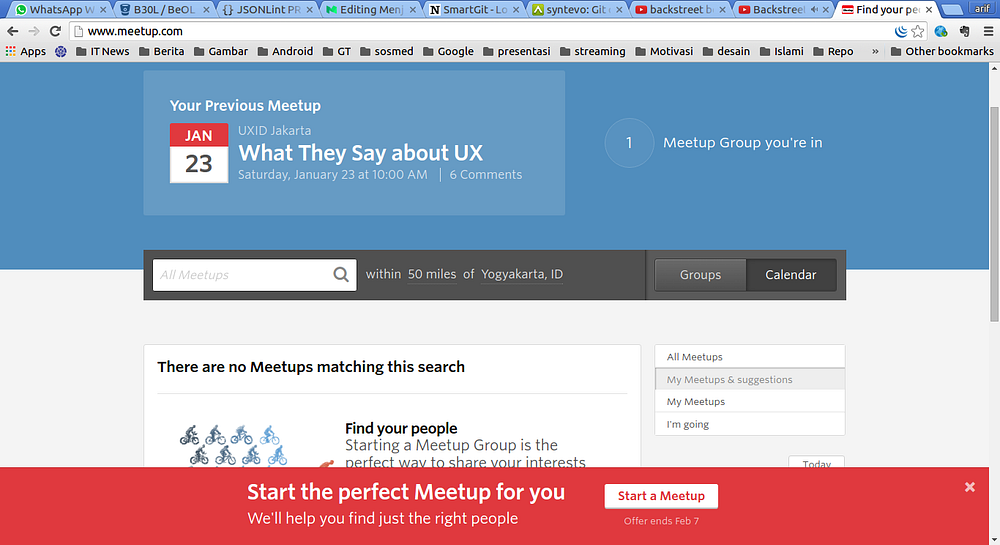Click the browser forward arrow
Screen dimensions: 1000x545
tap(34, 31)
